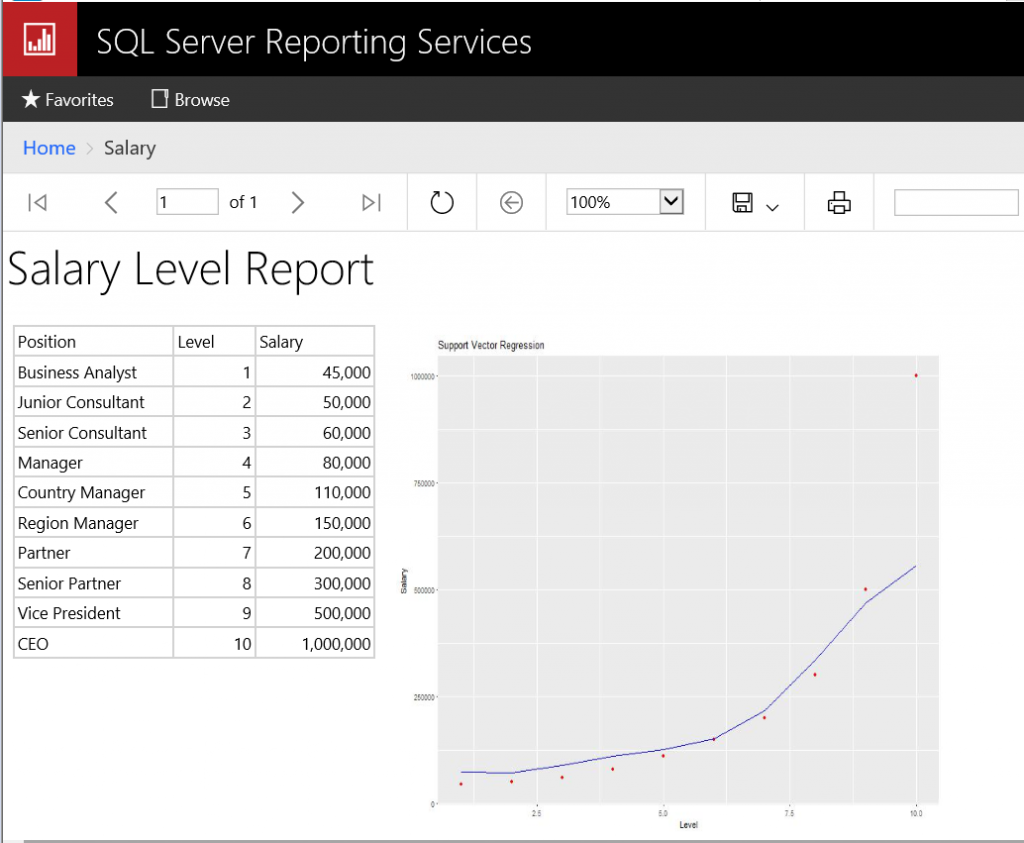1024x843 pixels.
Task: Click the level 10 cell in CEO row
Action: (214, 643)
